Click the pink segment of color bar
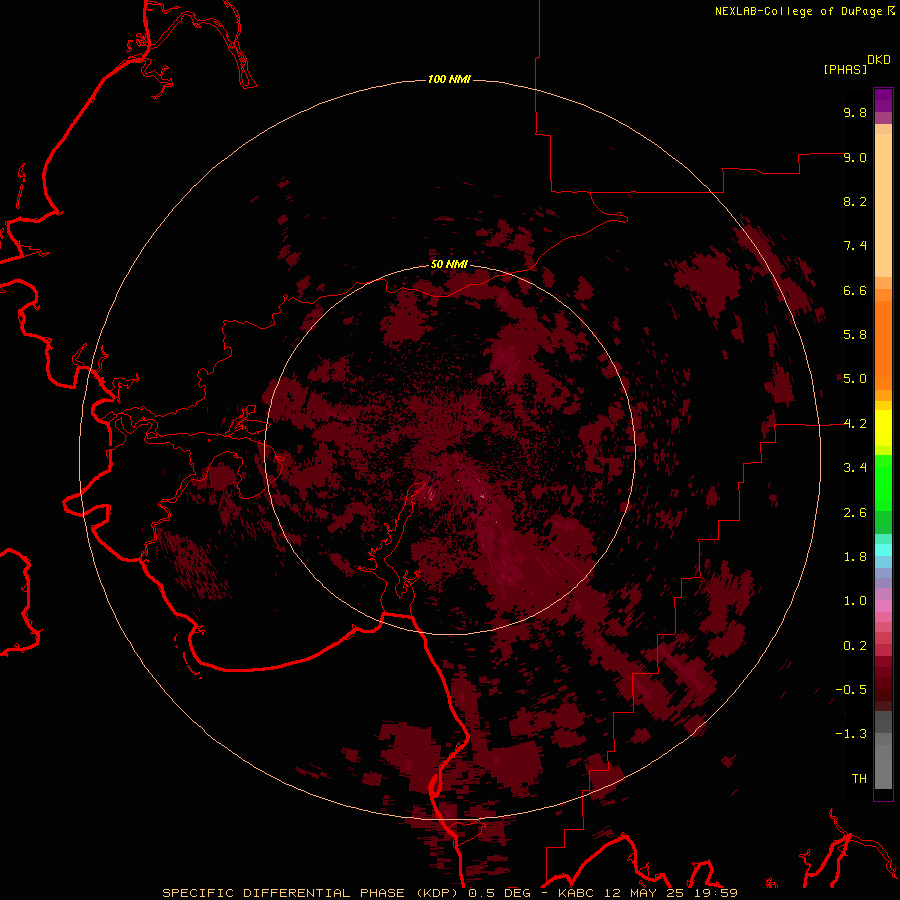The height and width of the screenshot is (900, 900). (883, 606)
